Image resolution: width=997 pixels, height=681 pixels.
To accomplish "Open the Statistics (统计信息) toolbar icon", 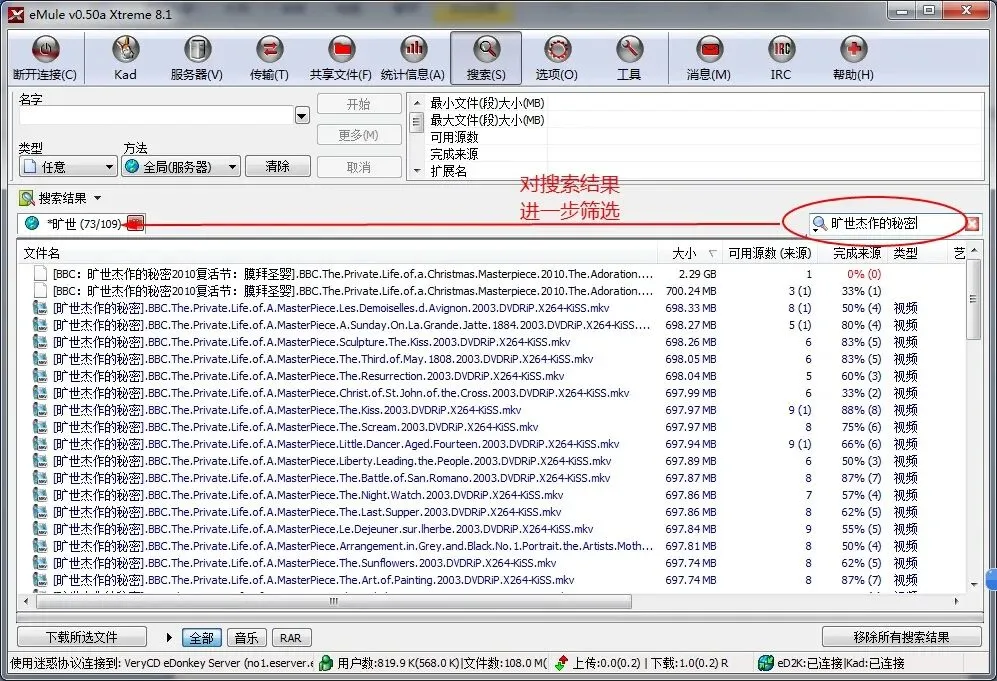I will (x=413, y=50).
